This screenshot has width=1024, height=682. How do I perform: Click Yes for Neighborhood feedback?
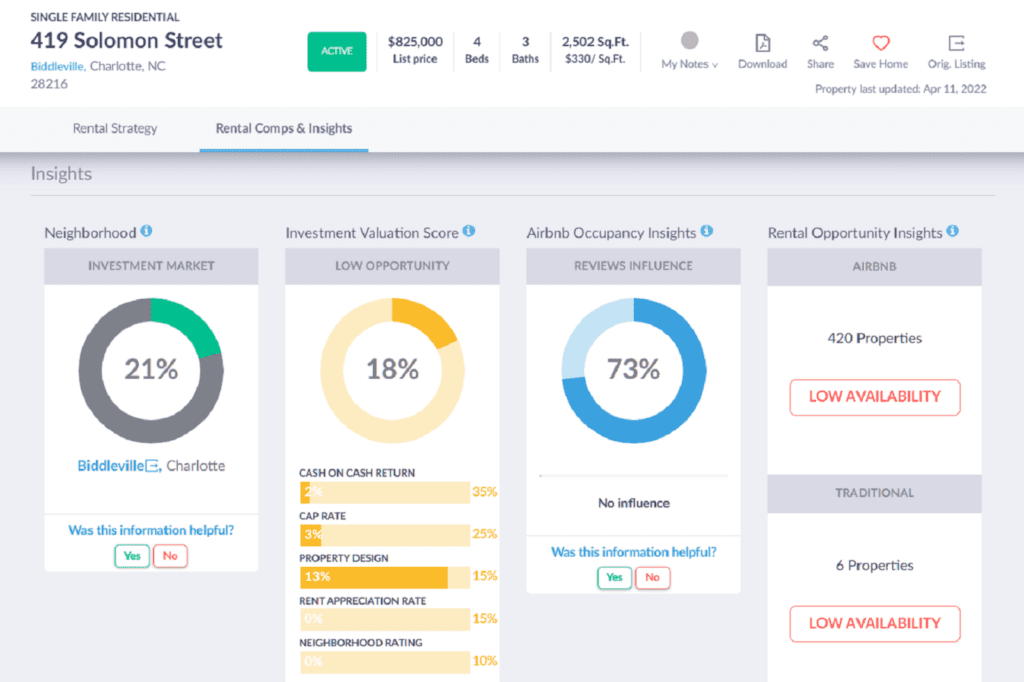coord(132,556)
